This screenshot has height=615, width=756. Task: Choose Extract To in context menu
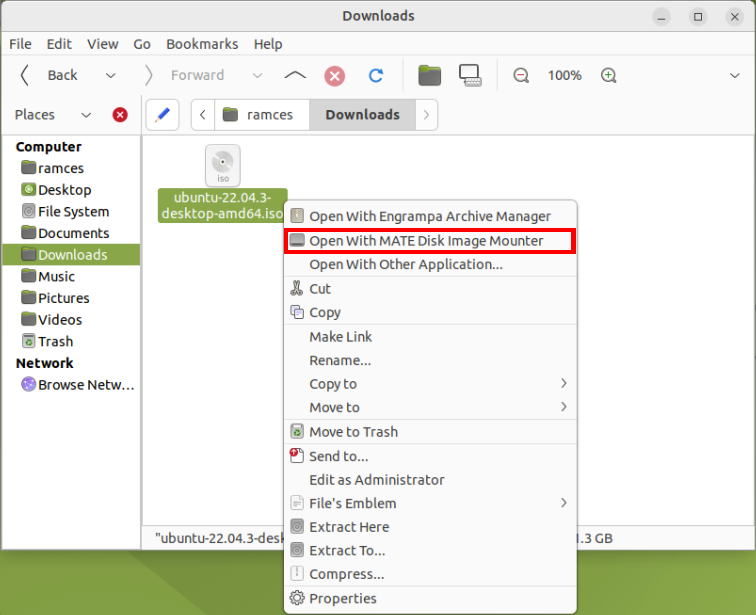pos(430,550)
